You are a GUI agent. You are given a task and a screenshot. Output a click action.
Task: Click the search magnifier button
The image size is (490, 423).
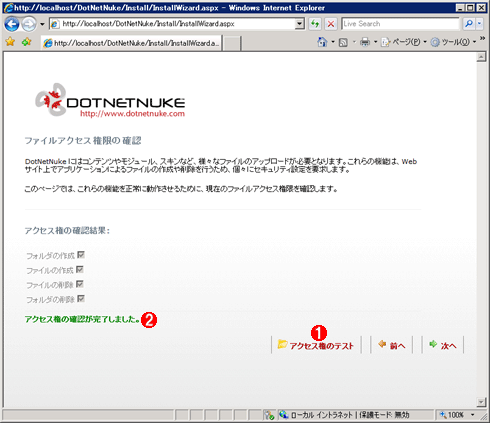point(469,24)
